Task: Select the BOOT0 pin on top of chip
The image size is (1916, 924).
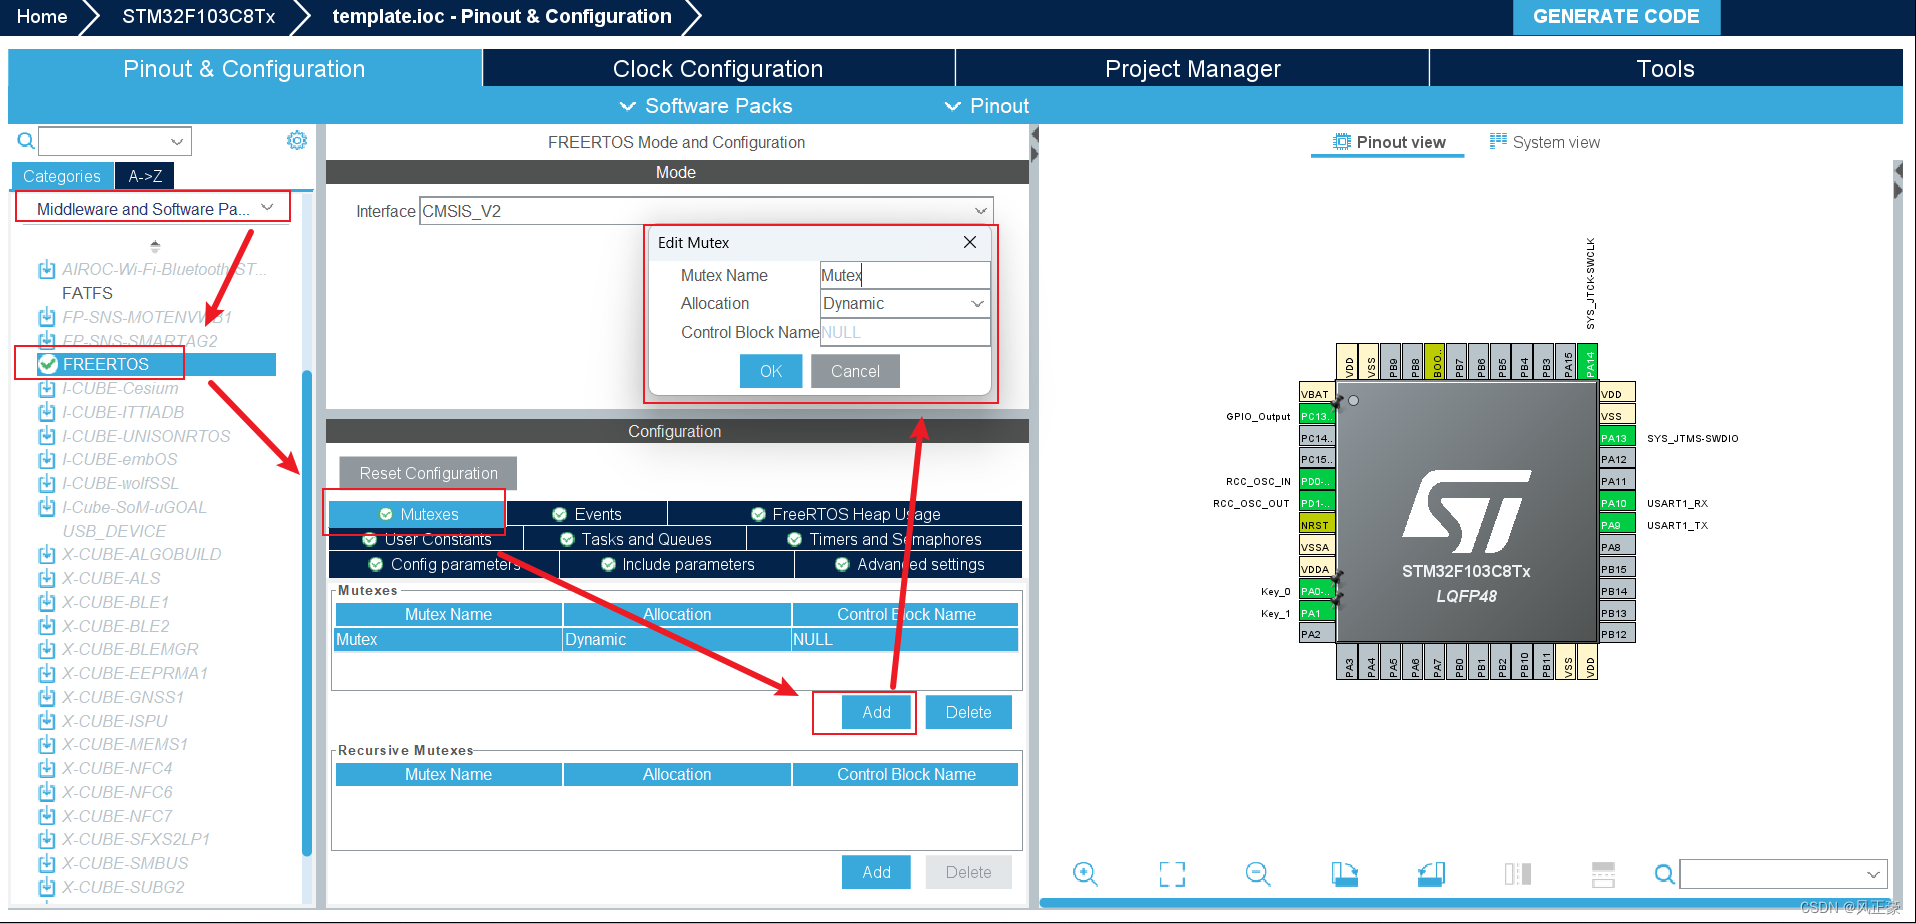Action: (x=1435, y=362)
